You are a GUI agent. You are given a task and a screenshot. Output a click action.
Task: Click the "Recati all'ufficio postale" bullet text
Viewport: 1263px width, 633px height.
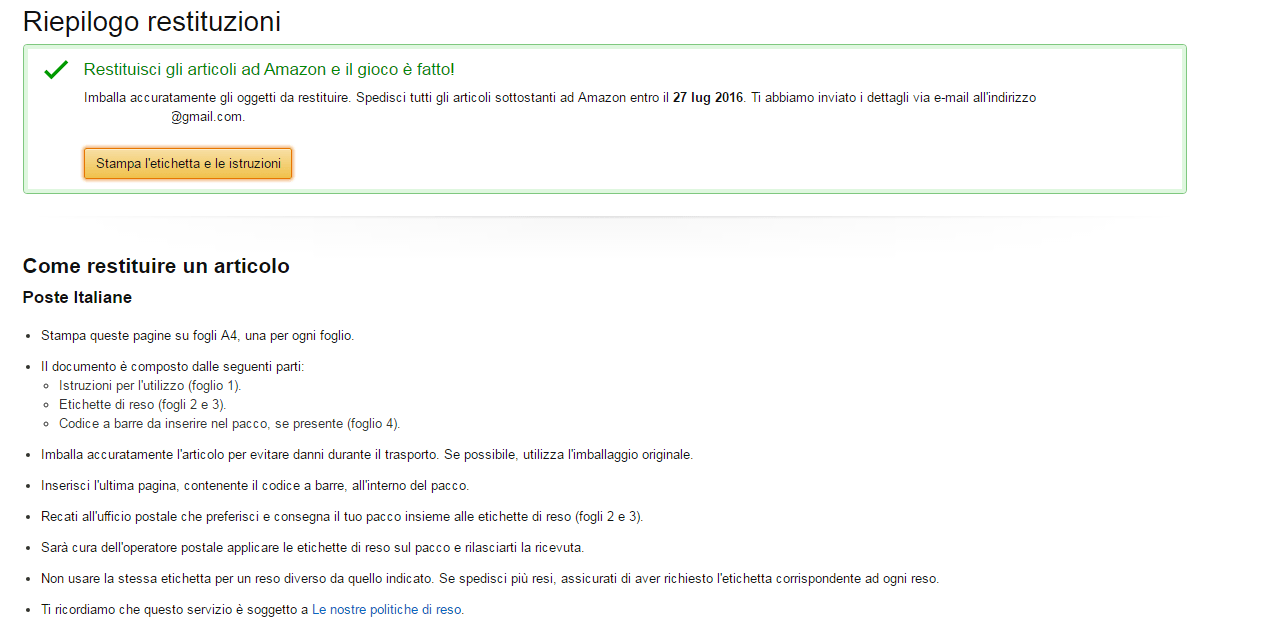pos(341,517)
